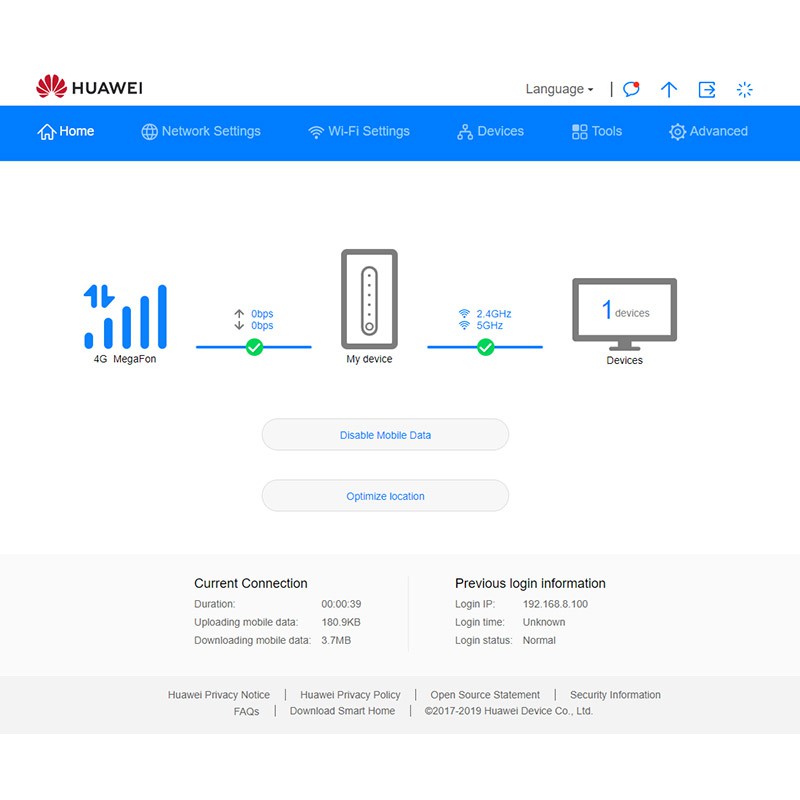Screen dimensions: 800x800
Task: Click the spinning refresh icon in header
Action: (x=744, y=89)
